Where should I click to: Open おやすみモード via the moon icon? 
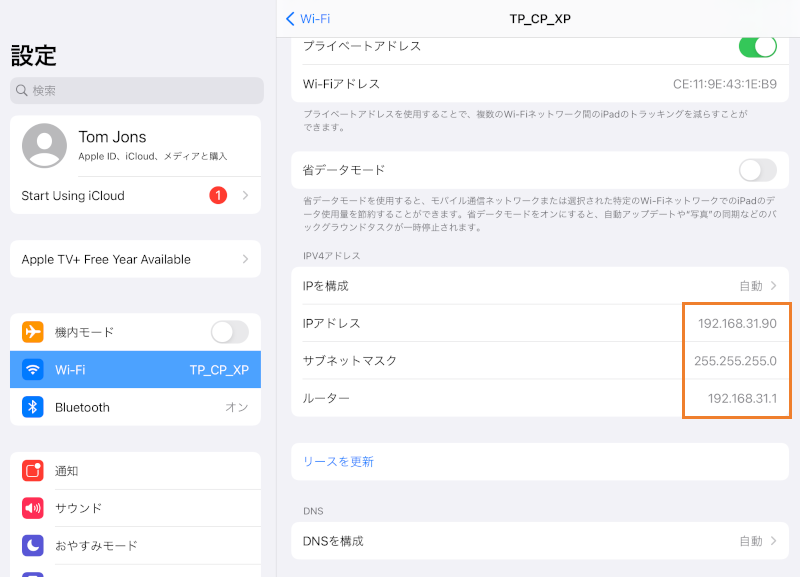(30, 543)
